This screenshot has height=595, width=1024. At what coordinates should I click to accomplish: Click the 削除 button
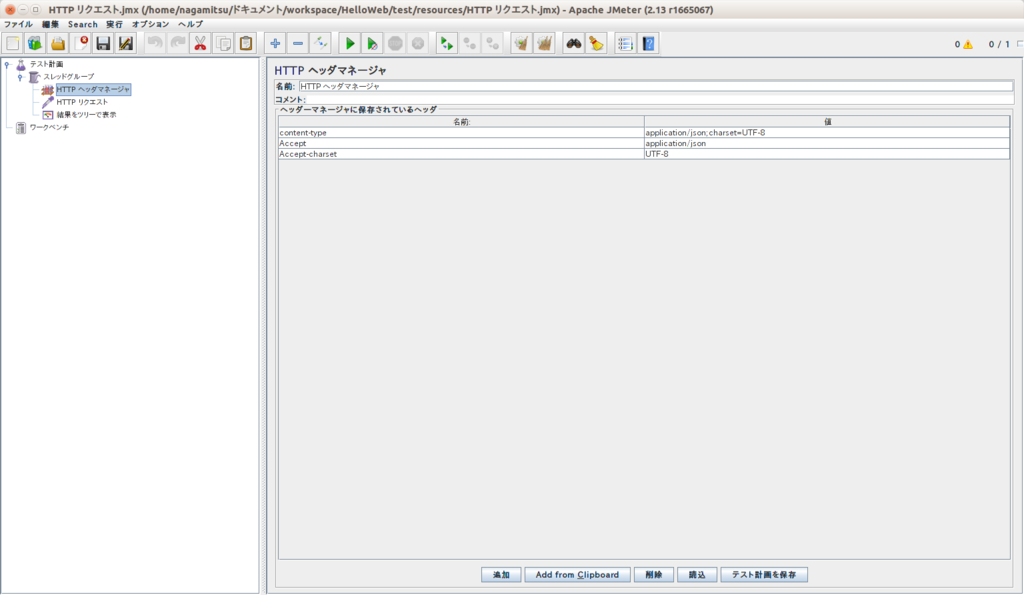654,575
